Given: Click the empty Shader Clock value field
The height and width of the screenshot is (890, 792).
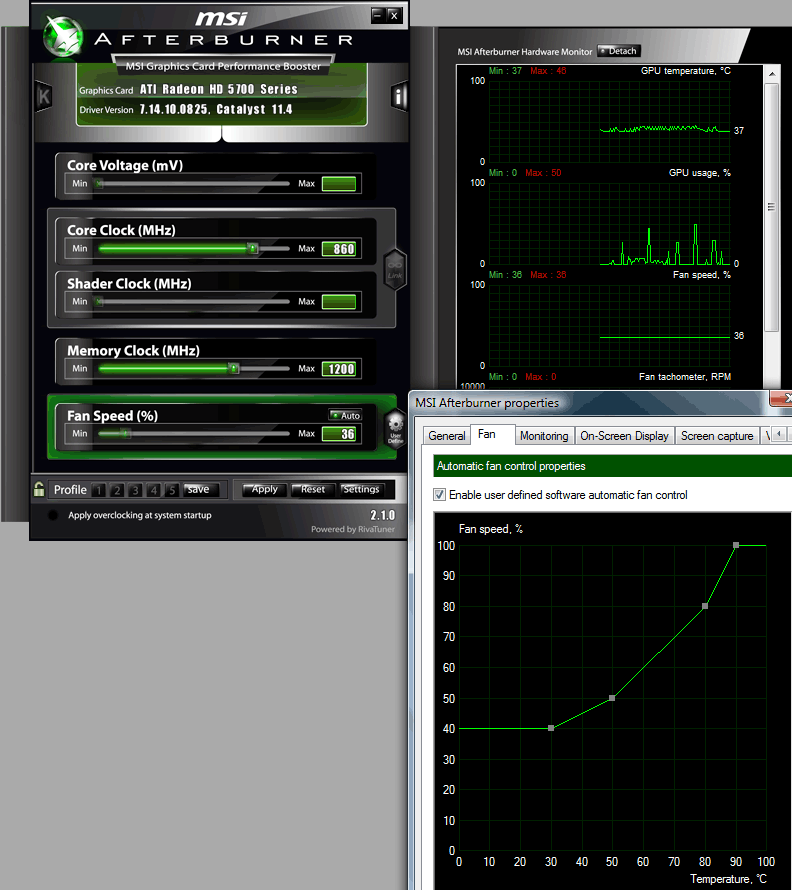Looking at the screenshot, I should click(x=339, y=302).
